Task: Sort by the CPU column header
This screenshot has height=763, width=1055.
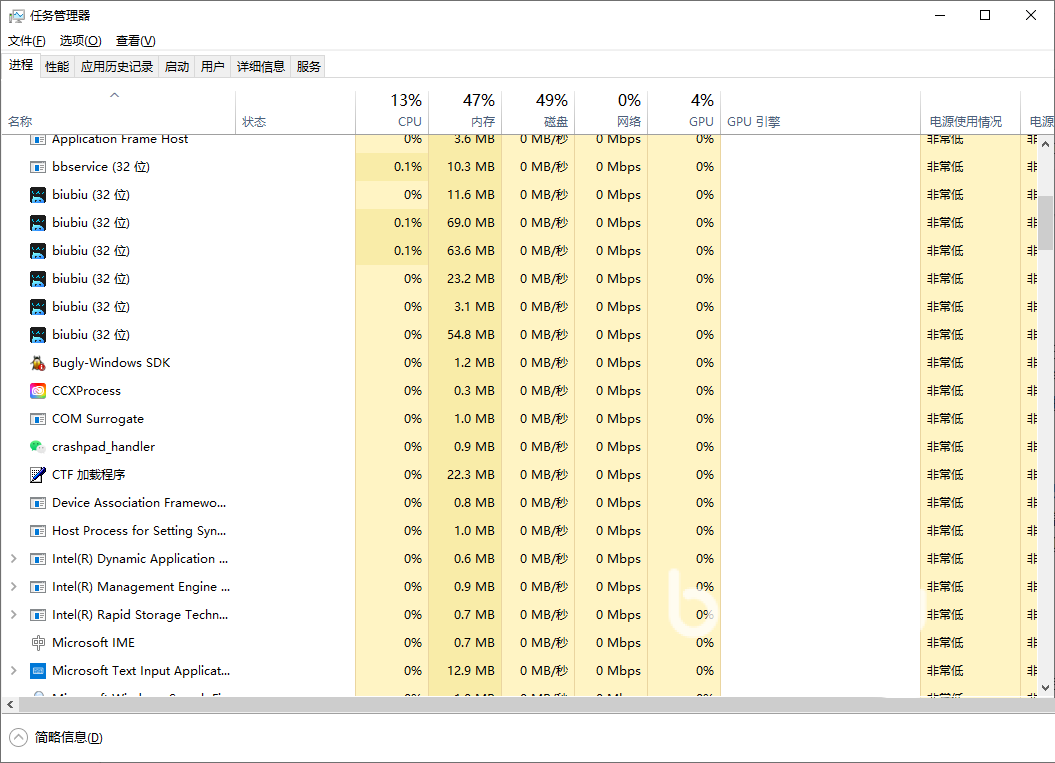Action: pos(392,111)
